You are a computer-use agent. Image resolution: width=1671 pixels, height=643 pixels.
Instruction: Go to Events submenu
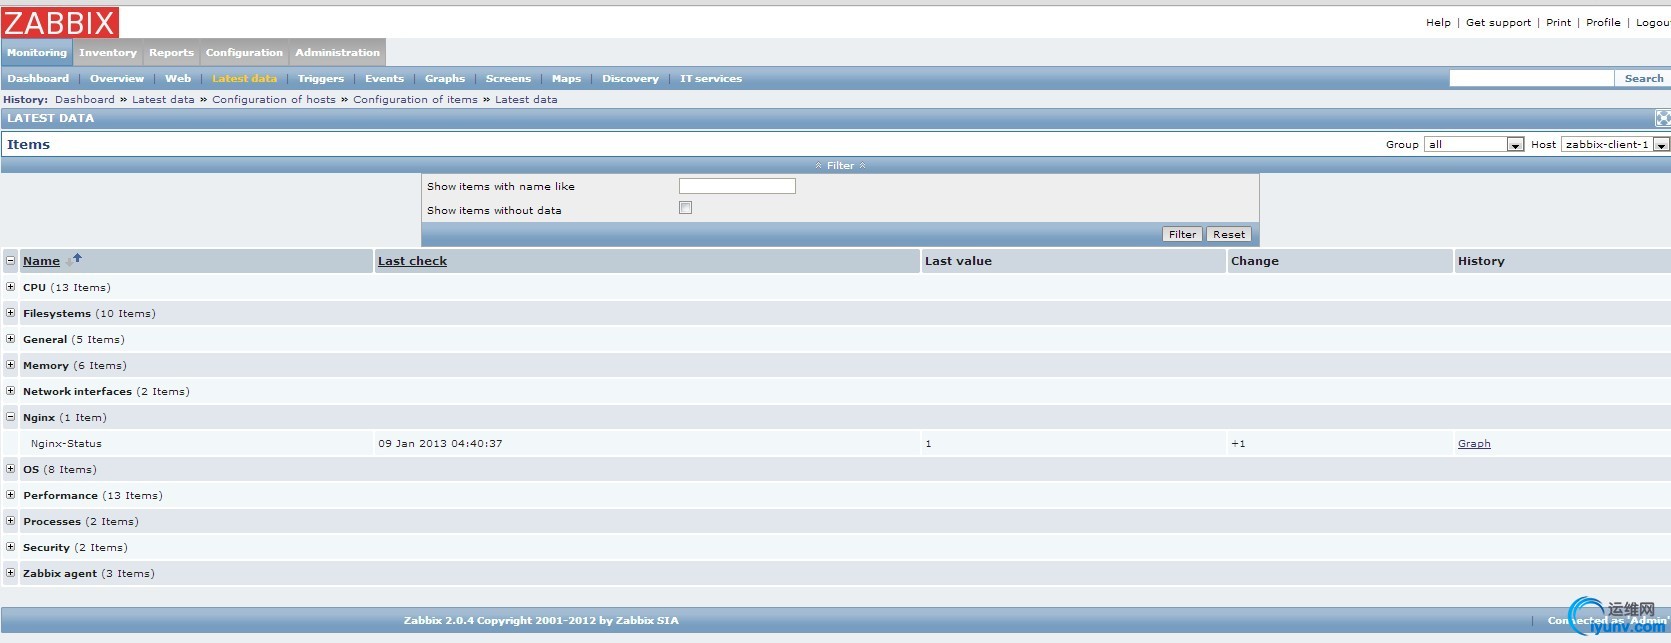(384, 78)
